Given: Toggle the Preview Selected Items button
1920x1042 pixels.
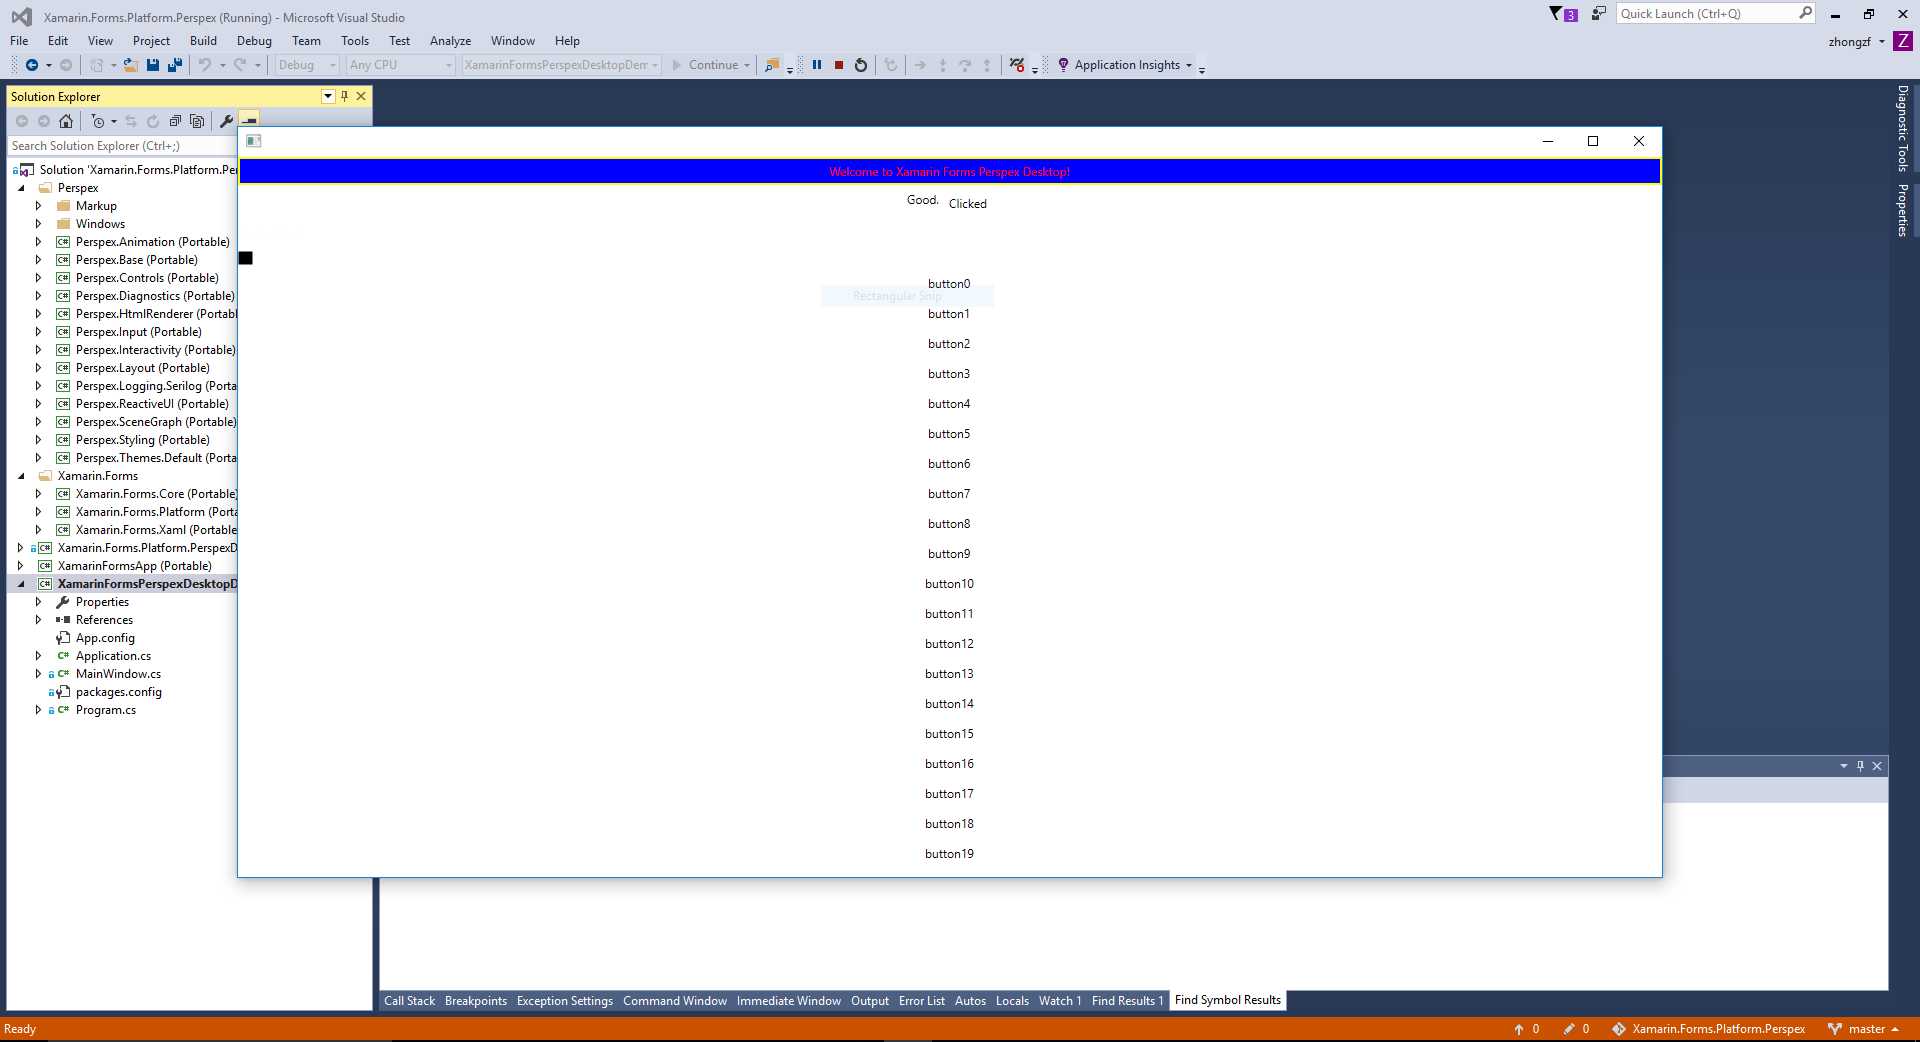Looking at the screenshot, I should click(x=249, y=119).
